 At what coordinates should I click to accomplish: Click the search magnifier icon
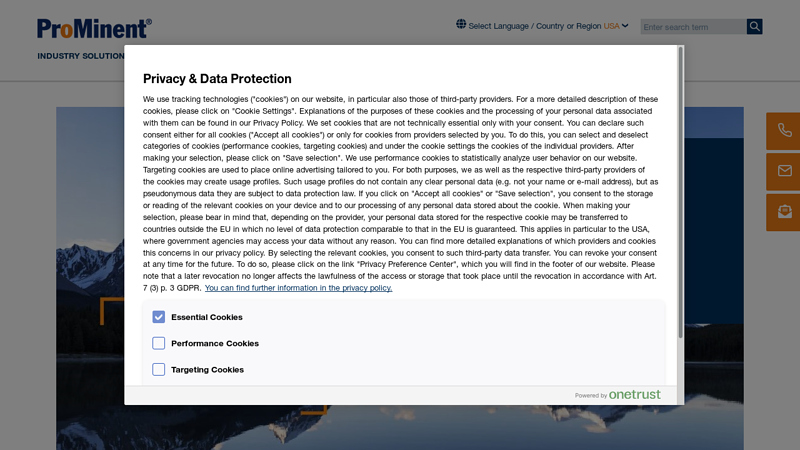point(754,27)
